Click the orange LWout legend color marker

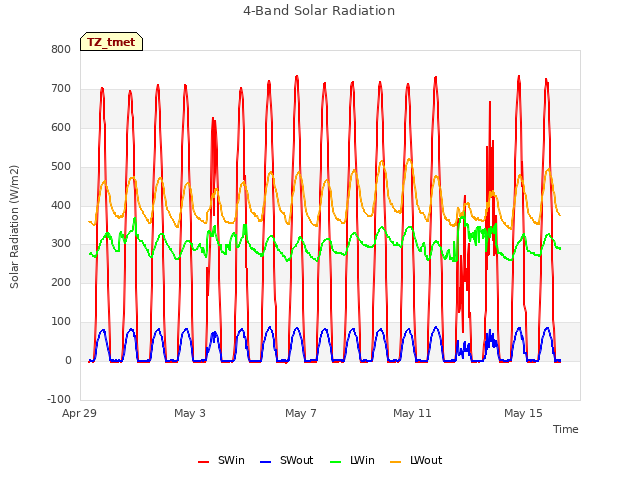tap(396, 462)
